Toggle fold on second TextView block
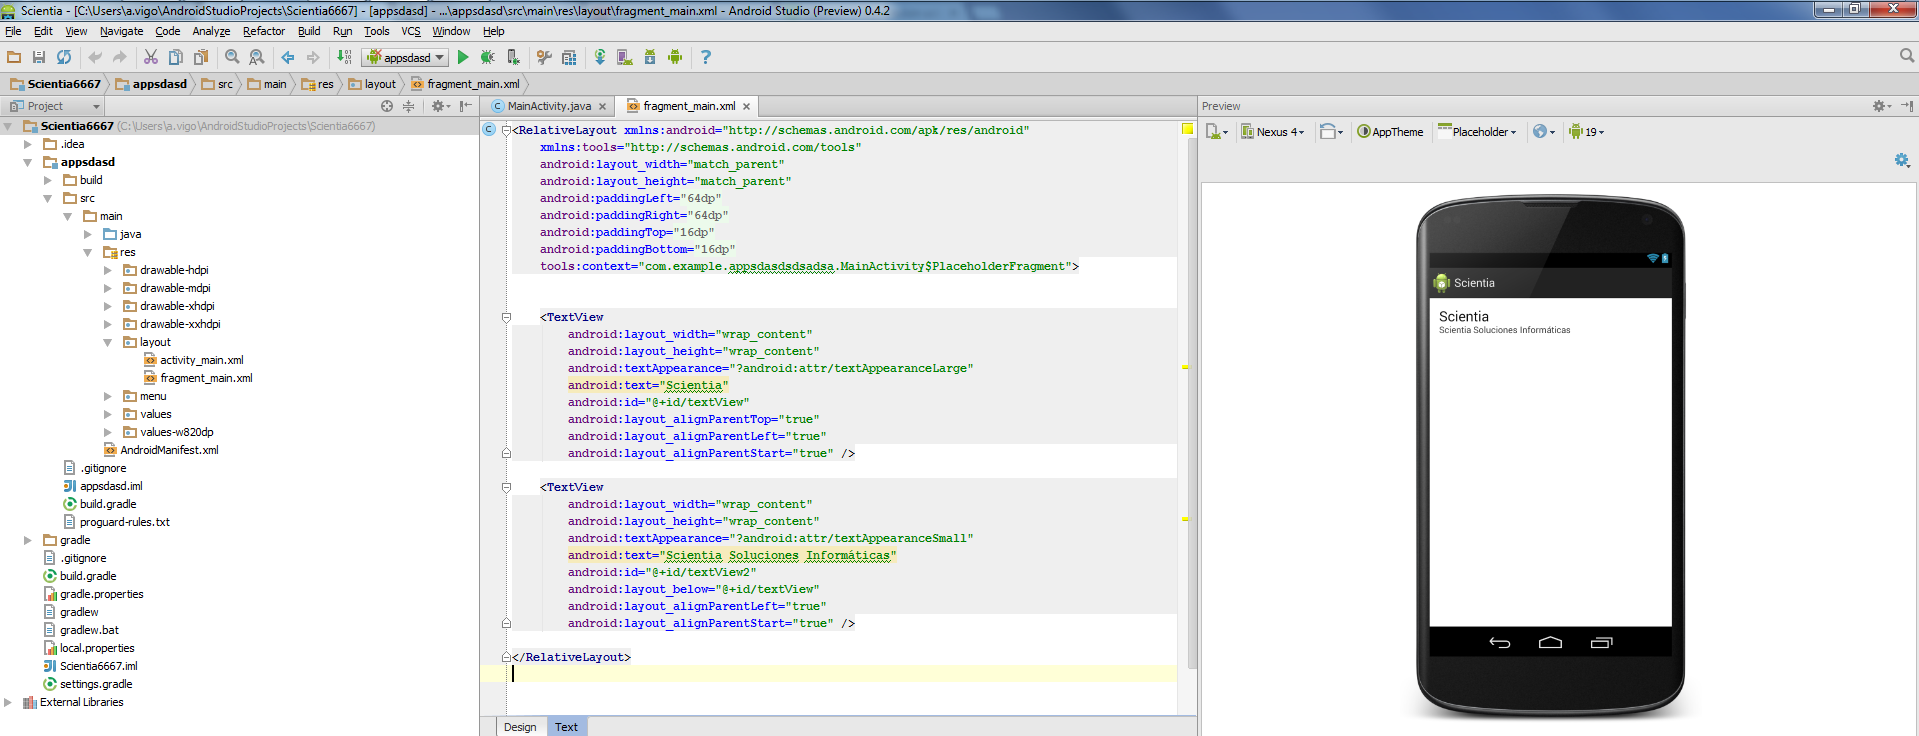 pyautogui.click(x=506, y=487)
